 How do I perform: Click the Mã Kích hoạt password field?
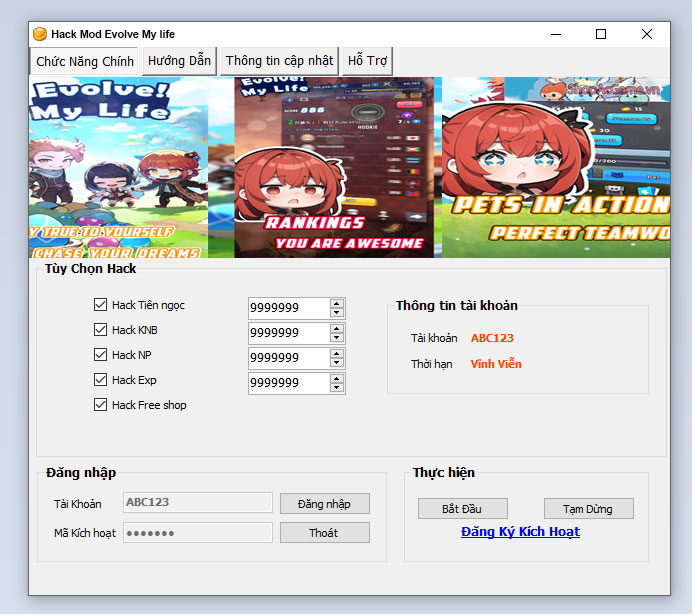click(198, 533)
